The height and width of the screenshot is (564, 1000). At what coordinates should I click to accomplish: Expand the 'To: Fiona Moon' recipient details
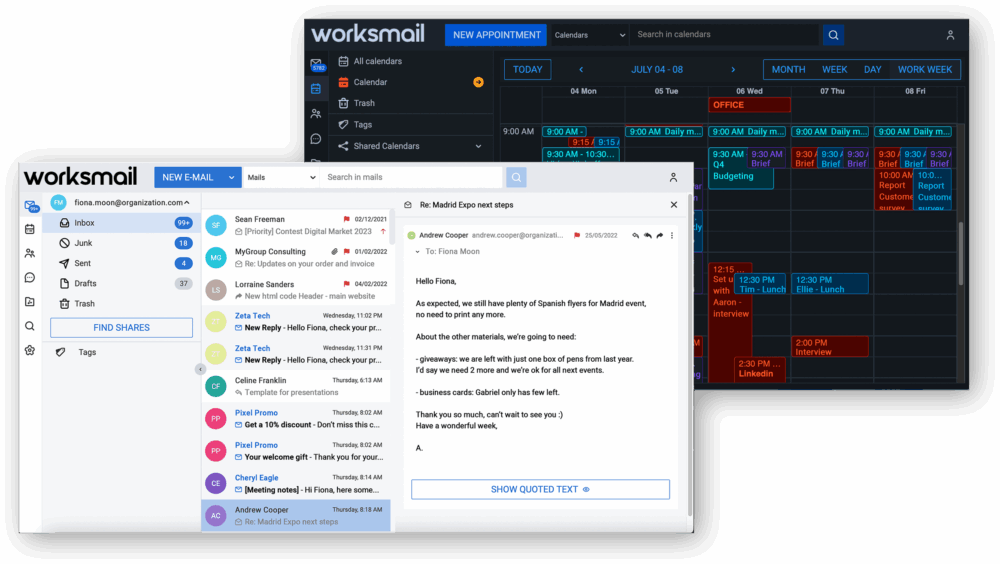pyautogui.click(x=418, y=252)
